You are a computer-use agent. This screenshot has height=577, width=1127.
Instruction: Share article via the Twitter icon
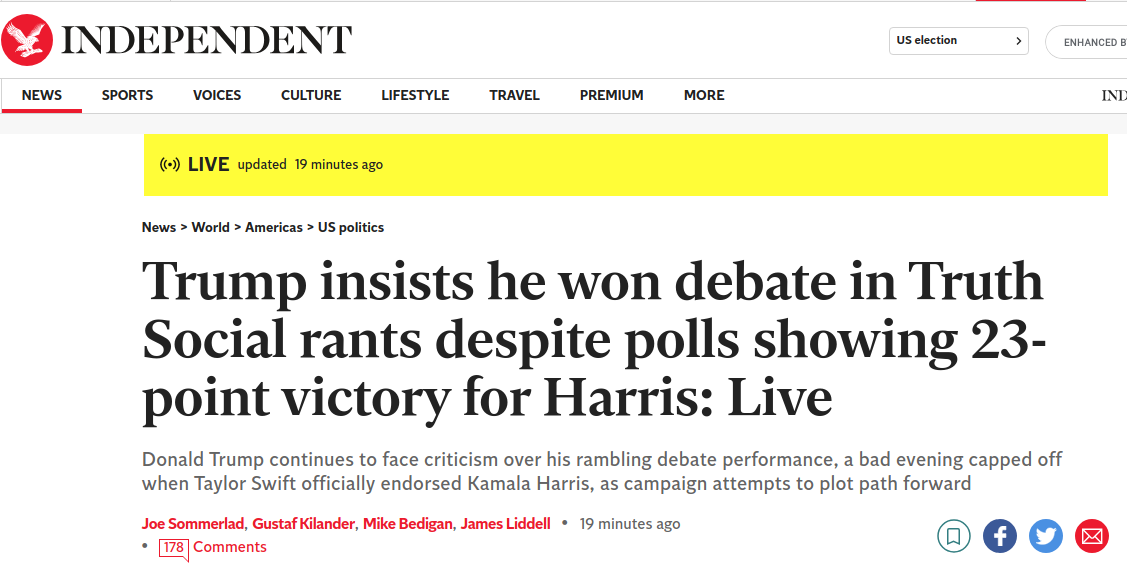1046,536
